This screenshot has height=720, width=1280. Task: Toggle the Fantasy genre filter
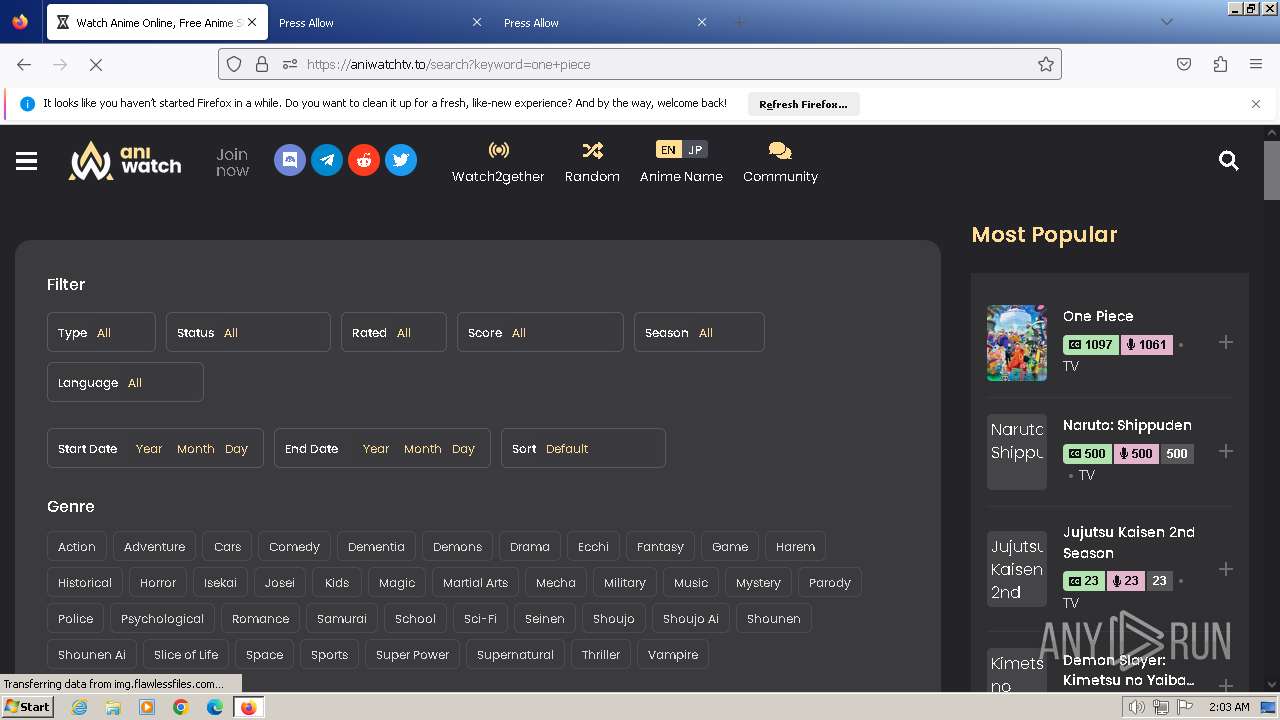(x=660, y=547)
